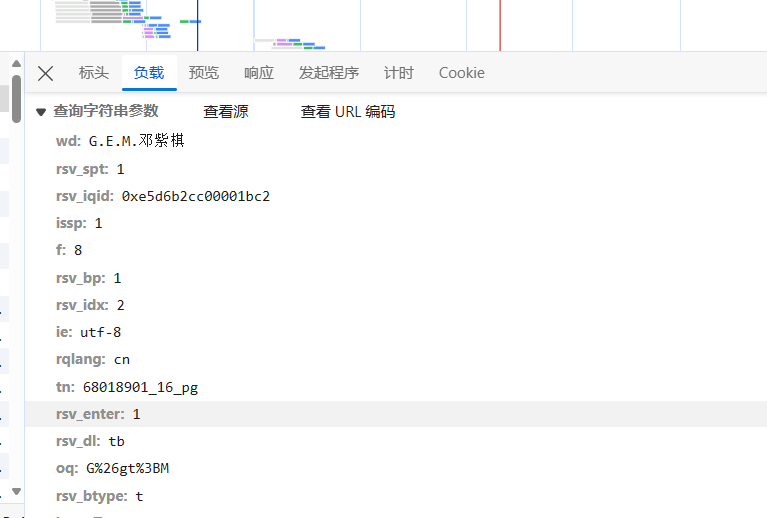Click the 查看 URL 编码 button
The image size is (767, 518).
click(348, 112)
